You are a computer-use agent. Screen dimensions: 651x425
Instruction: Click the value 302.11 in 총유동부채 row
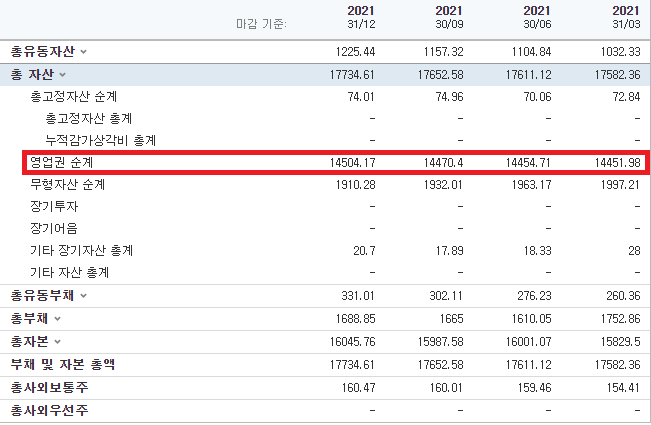point(446,296)
